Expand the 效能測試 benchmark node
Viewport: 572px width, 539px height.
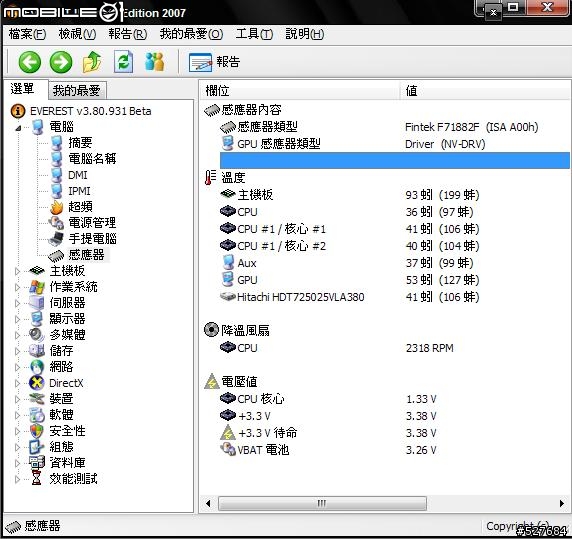coord(17,479)
